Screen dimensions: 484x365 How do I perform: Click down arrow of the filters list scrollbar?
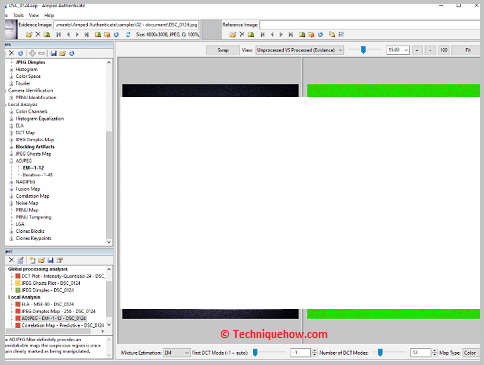[109, 242]
